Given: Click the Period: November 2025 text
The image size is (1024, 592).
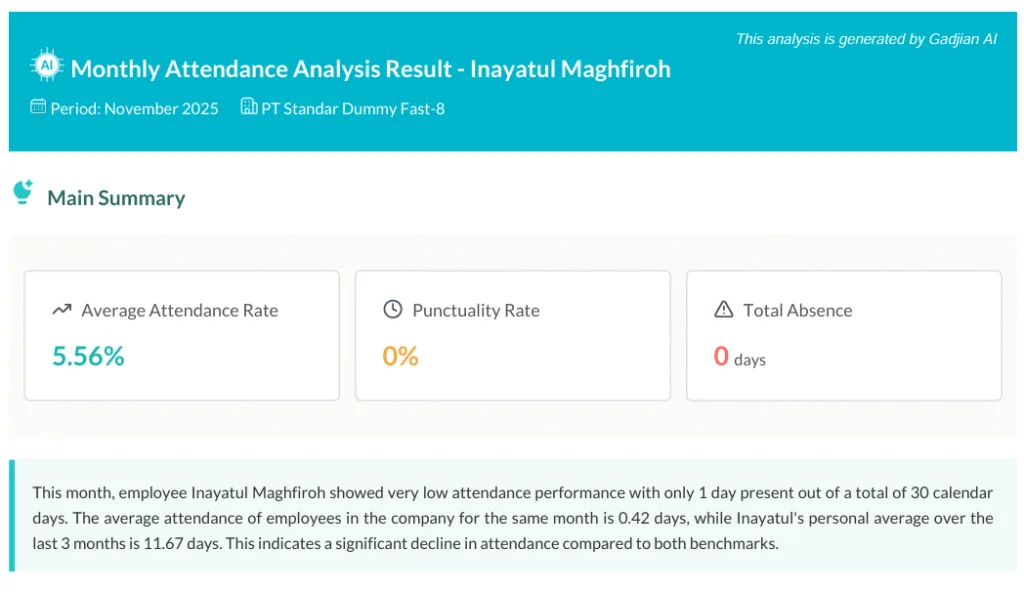Looking at the screenshot, I should coord(134,108).
